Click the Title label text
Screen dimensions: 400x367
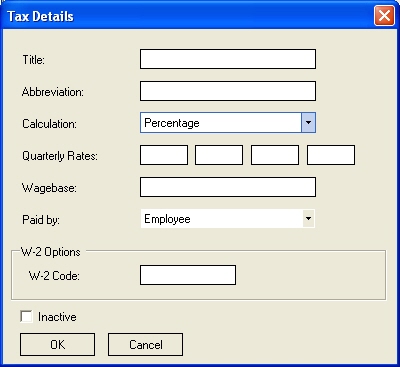[33, 60]
